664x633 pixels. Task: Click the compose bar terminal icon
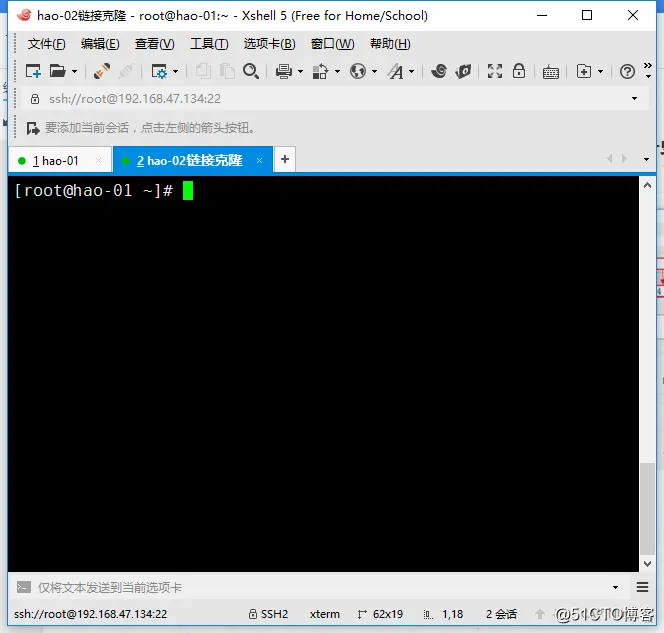(x=24, y=587)
